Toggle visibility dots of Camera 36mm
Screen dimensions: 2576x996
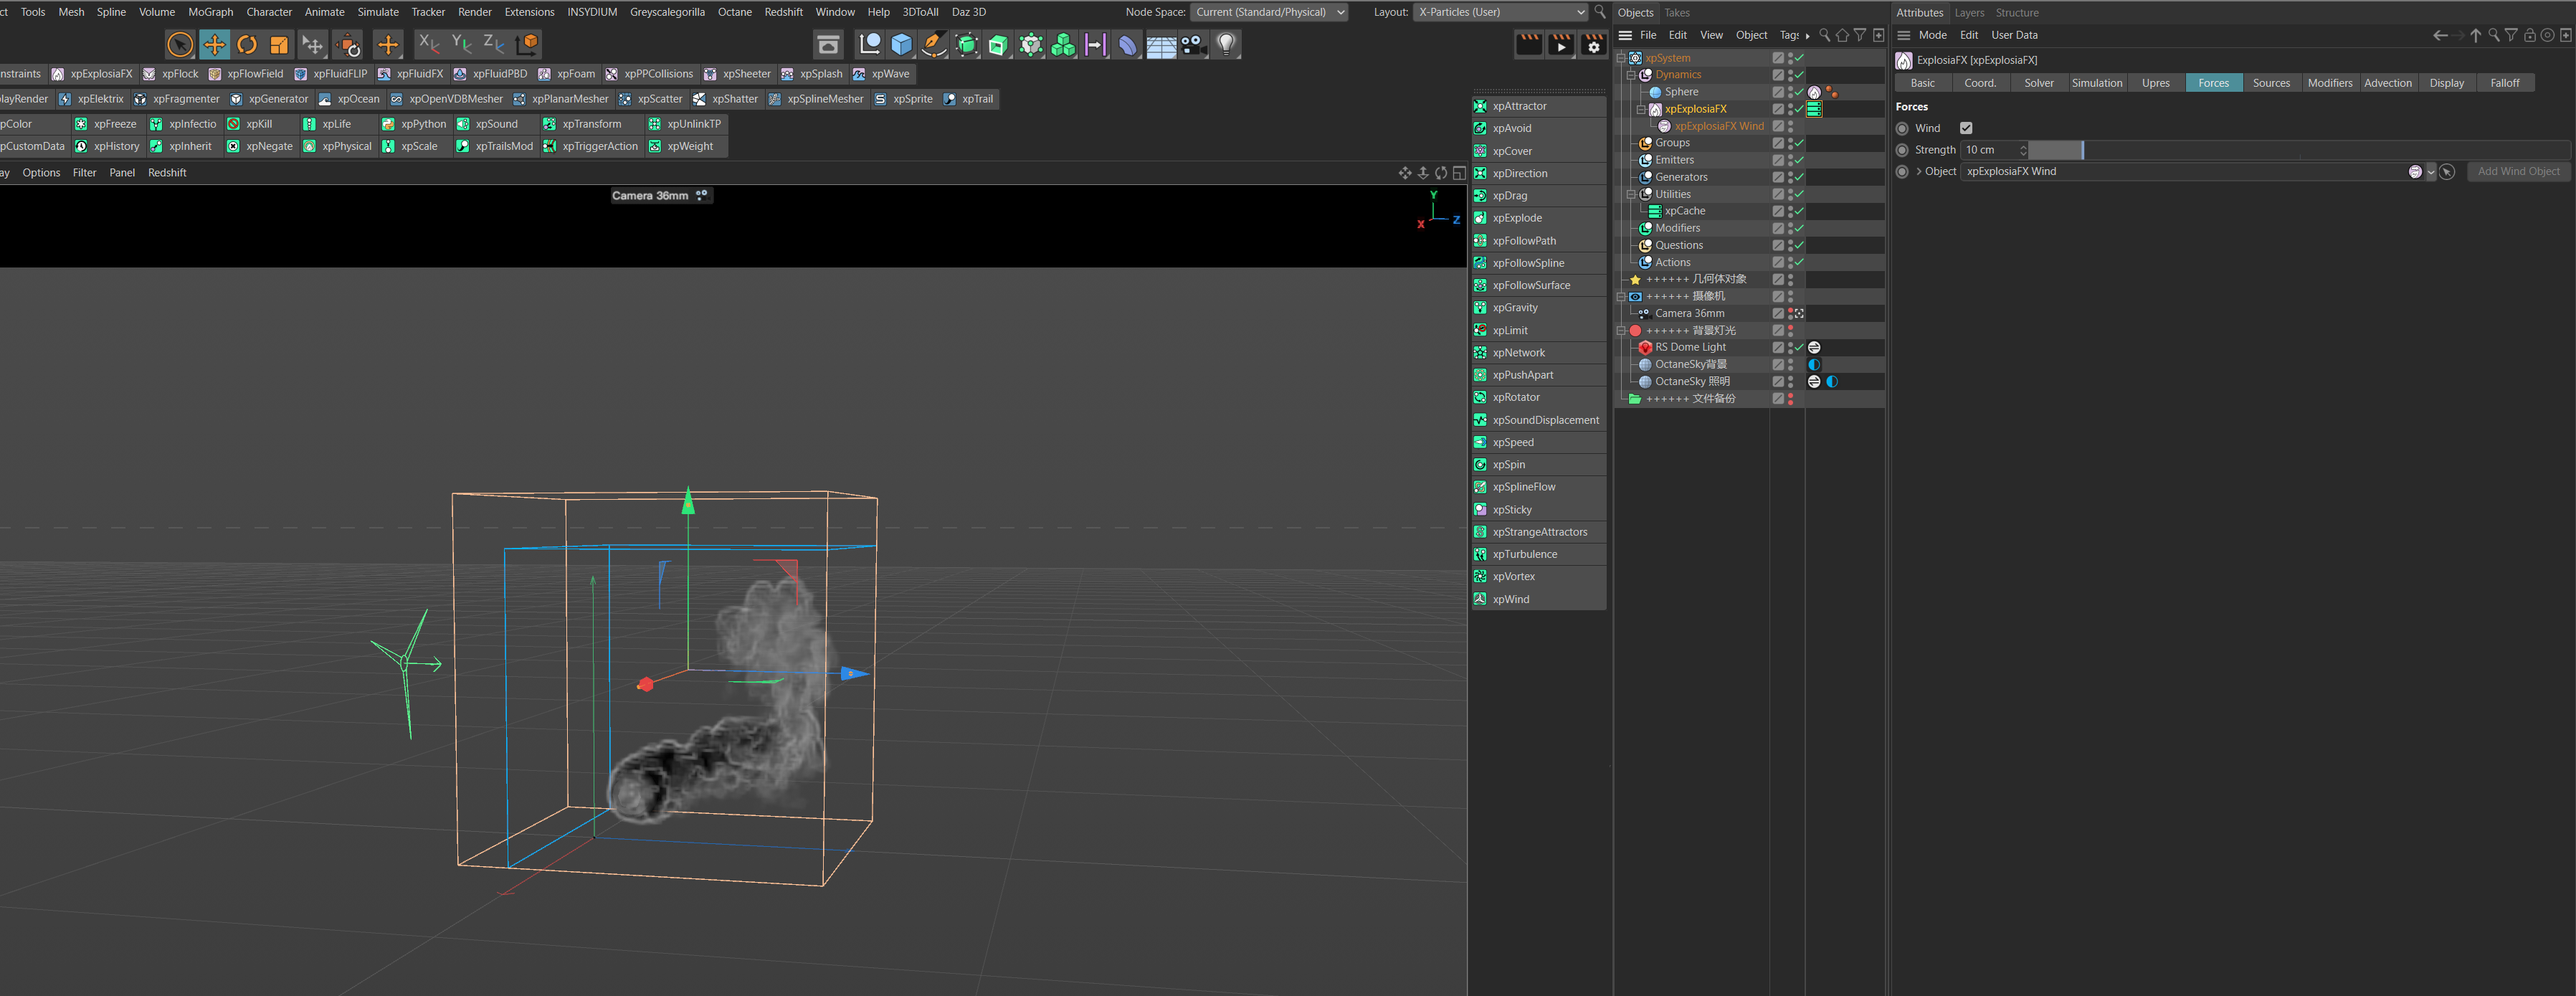coord(1790,313)
